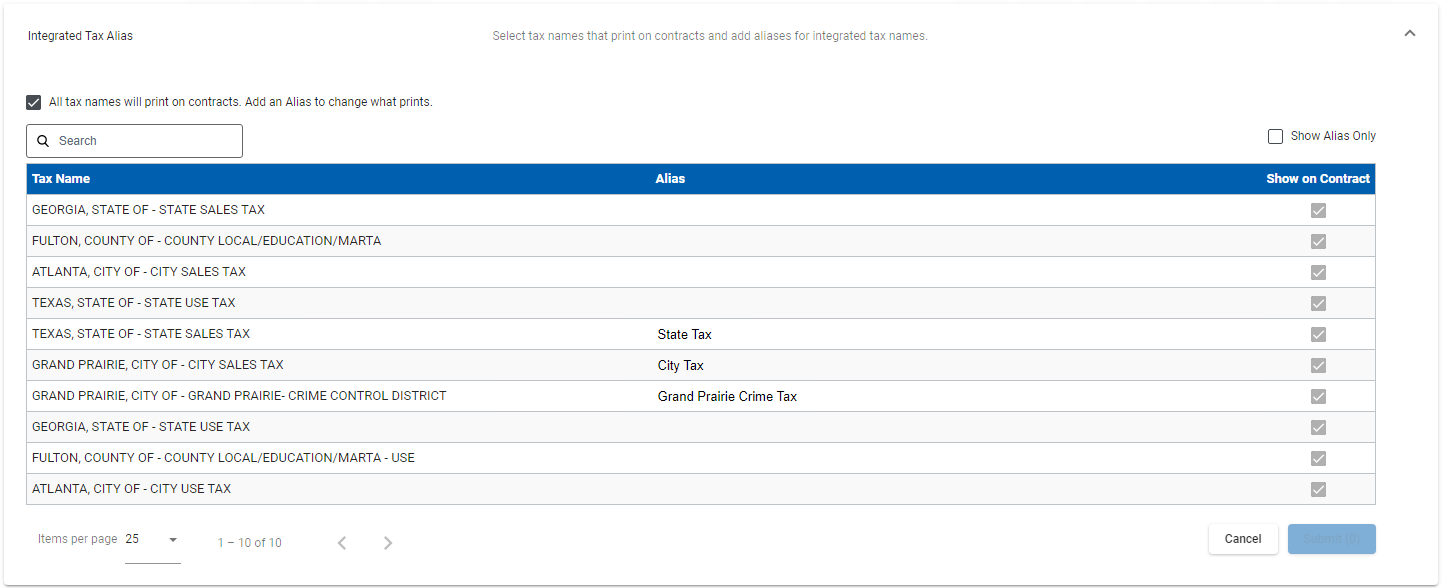Go to the next page arrow
The image size is (1445, 588).
(x=388, y=543)
